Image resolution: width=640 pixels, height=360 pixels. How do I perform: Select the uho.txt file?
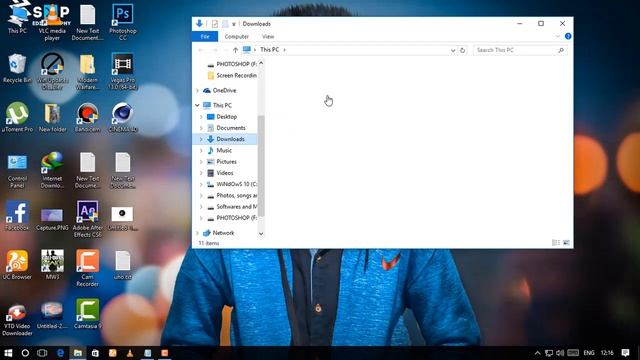(122, 265)
